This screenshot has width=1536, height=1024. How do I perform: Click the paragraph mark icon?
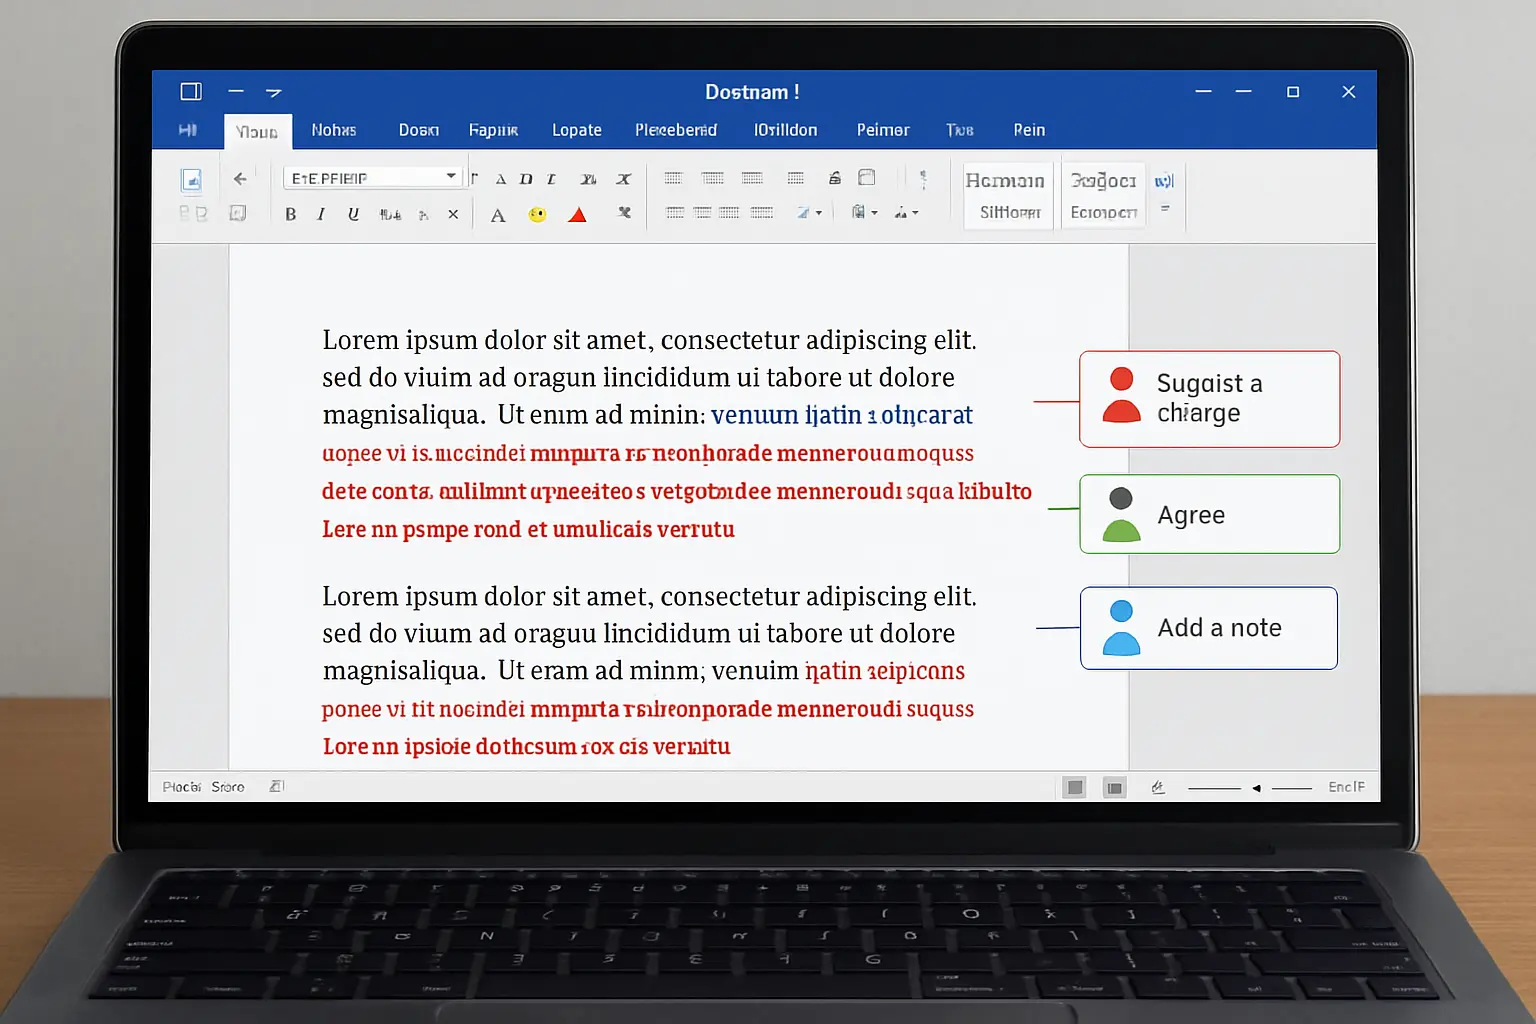coord(923,179)
